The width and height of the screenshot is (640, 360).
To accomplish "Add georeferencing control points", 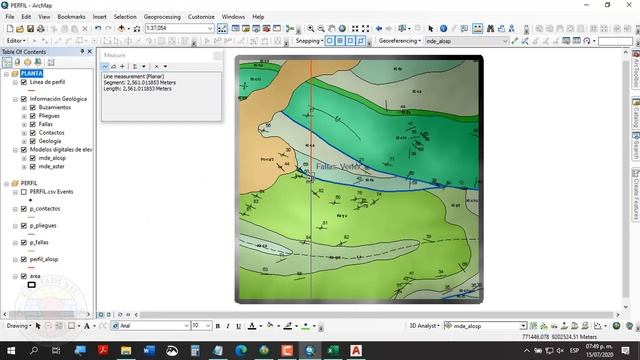I will [515, 41].
